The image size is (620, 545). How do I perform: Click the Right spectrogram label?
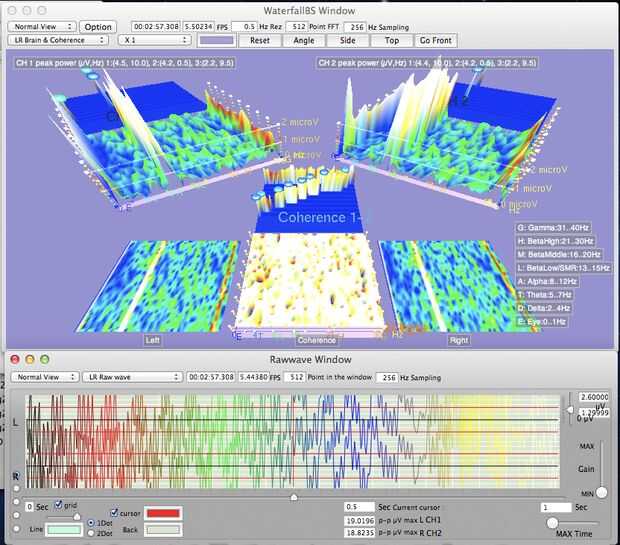(x=458, y=340)
